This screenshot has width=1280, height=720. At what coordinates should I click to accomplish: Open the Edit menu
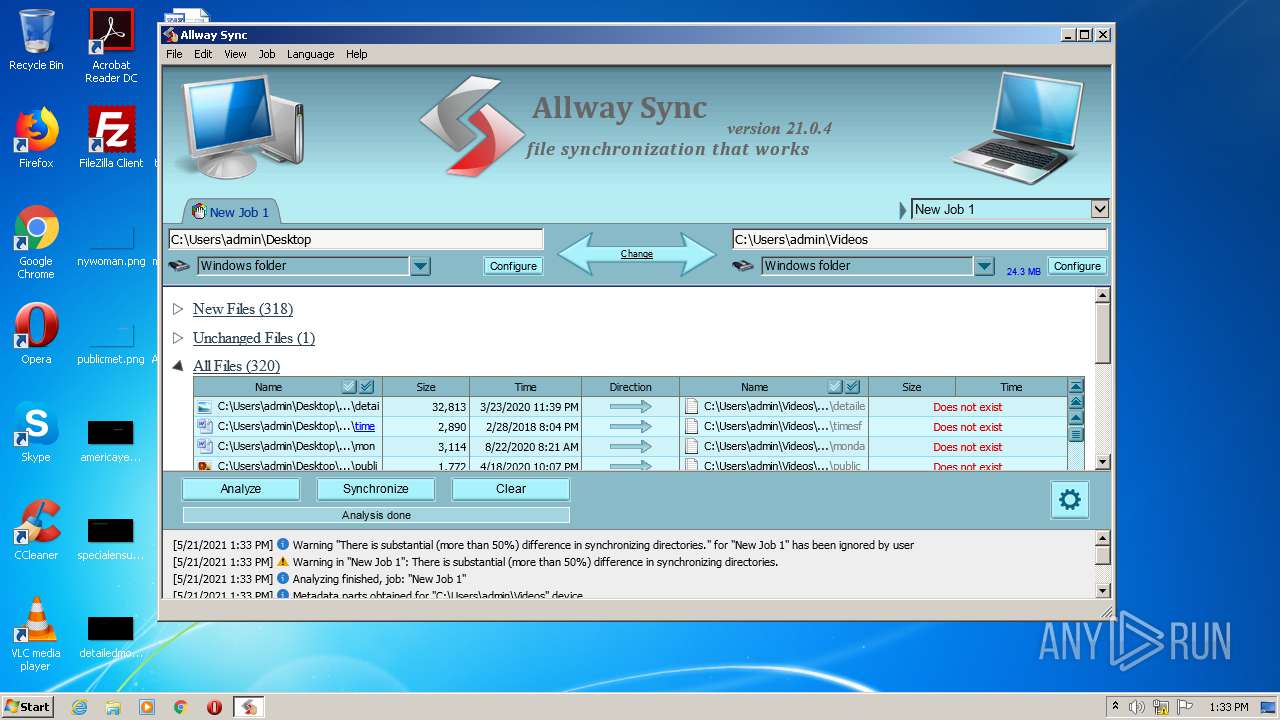click(x=203, y=54)
